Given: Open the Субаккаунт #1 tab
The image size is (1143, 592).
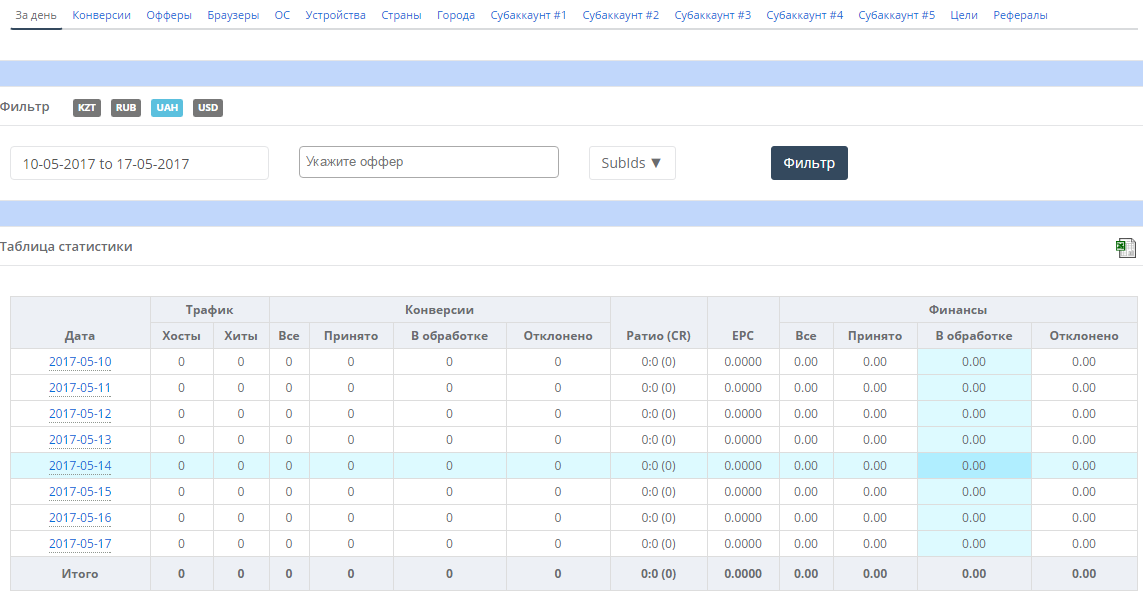Looking at the screenshot, I should click(x=528, y=15).
